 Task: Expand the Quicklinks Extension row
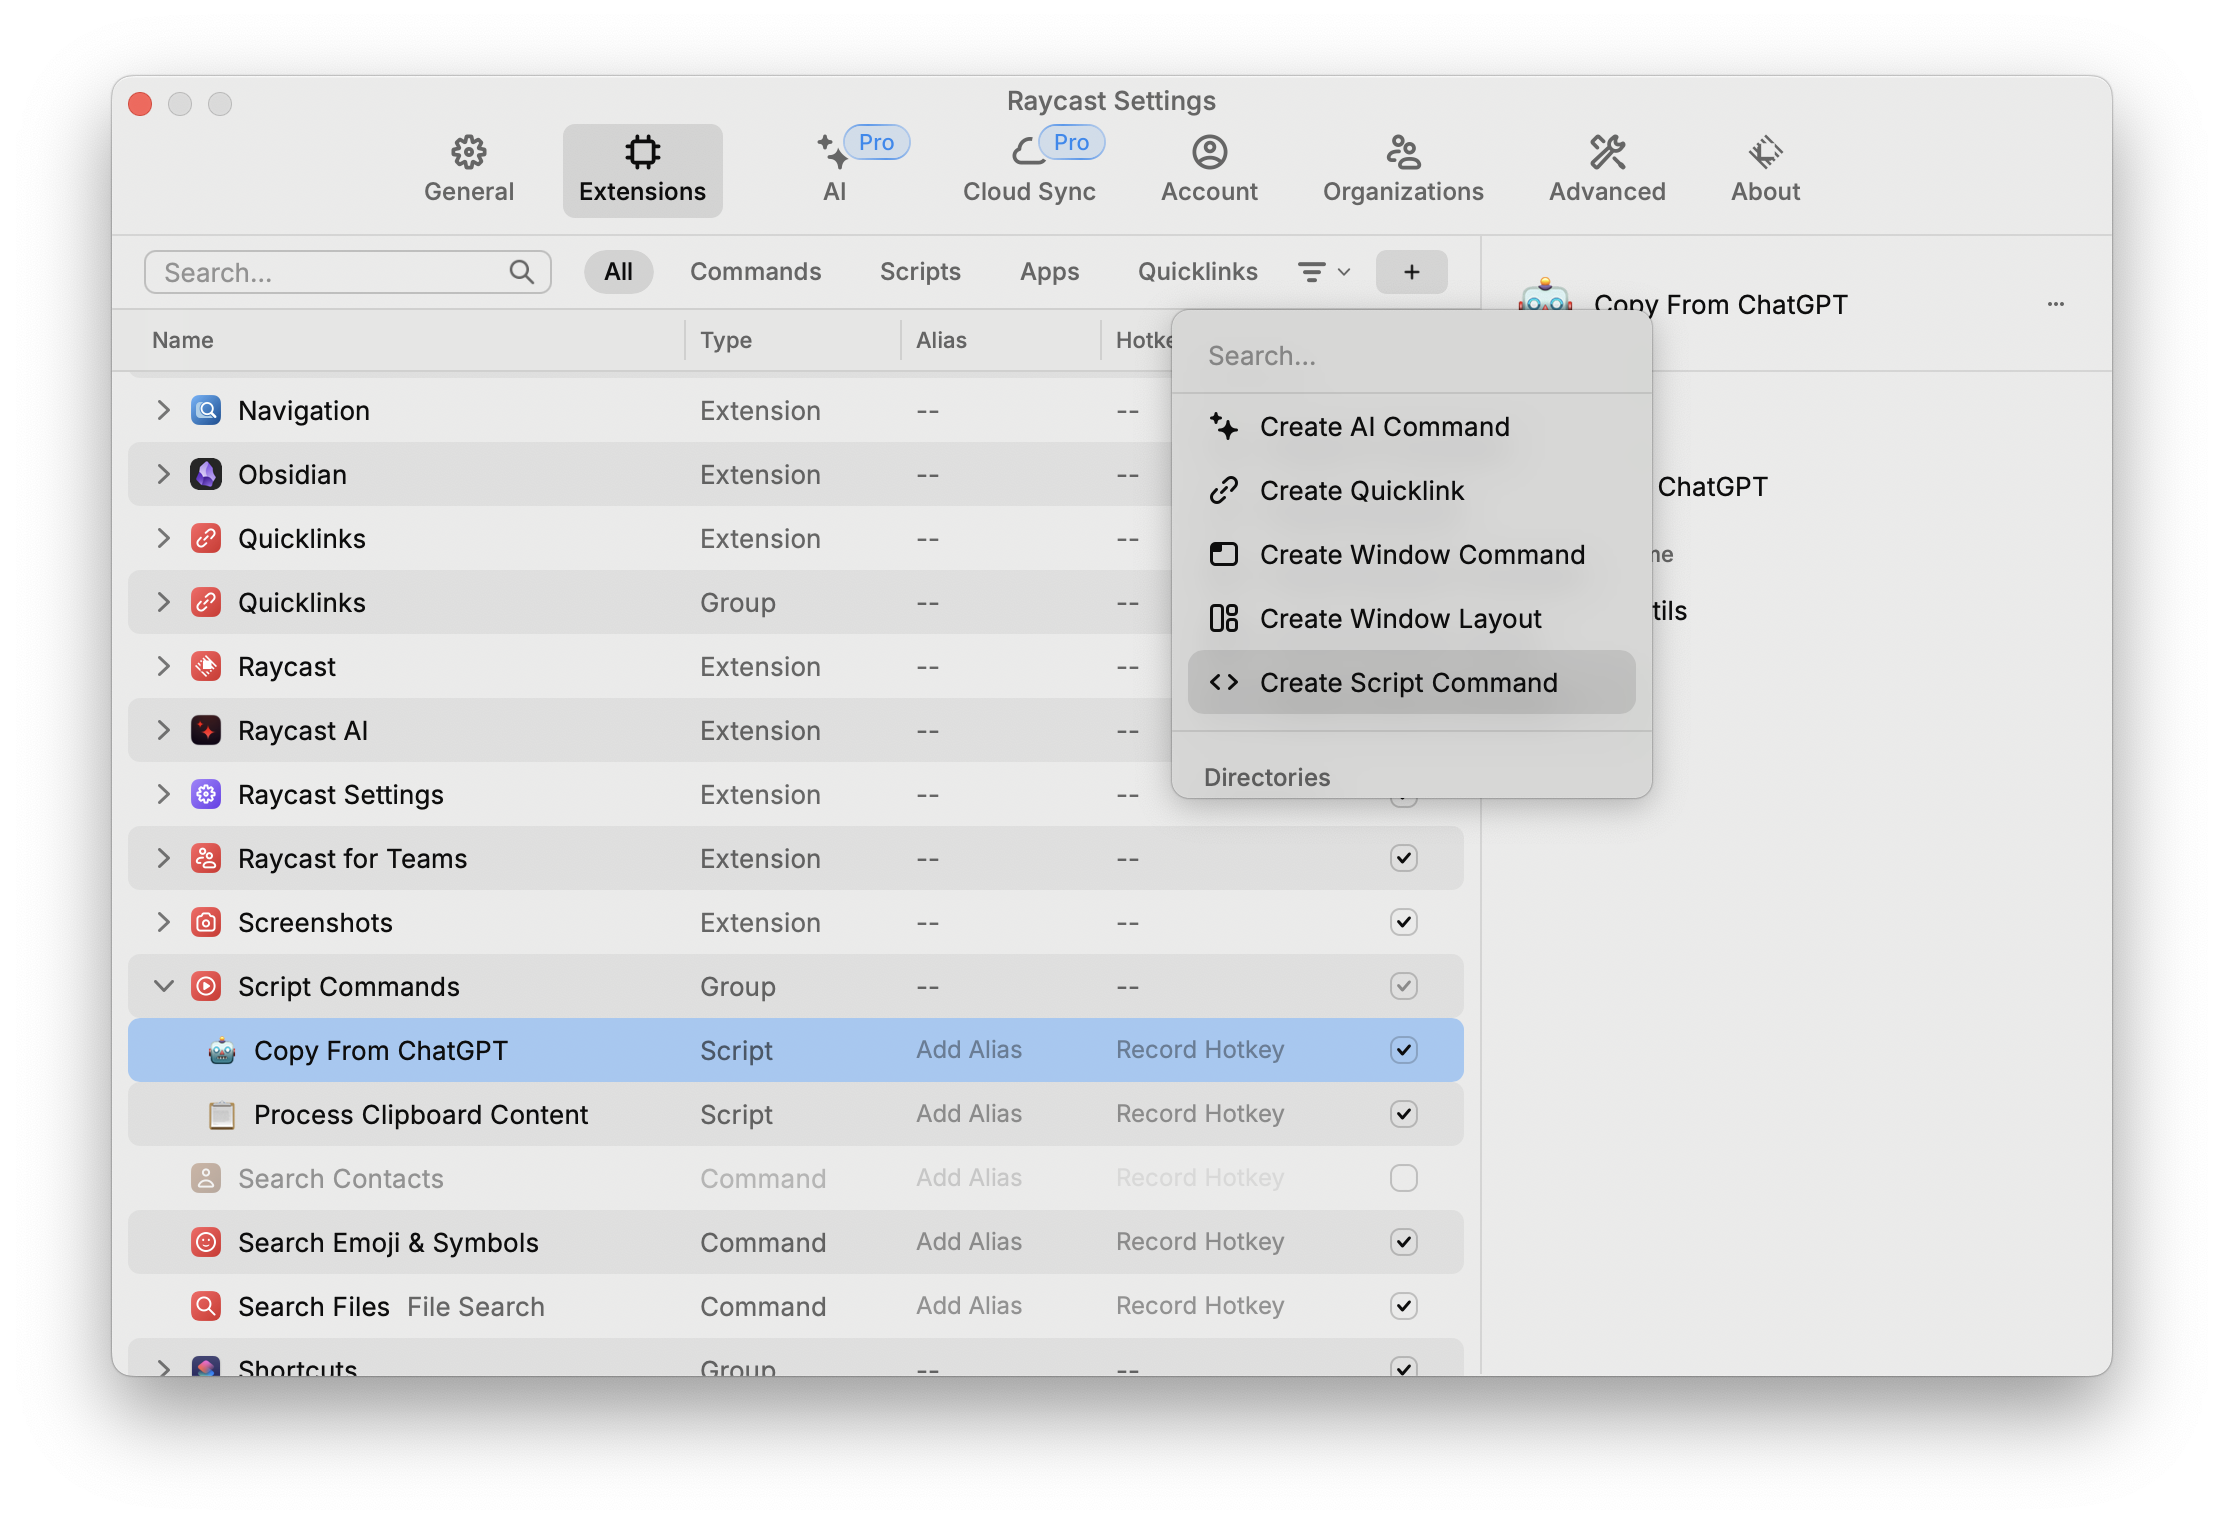[x=163, y=539]
